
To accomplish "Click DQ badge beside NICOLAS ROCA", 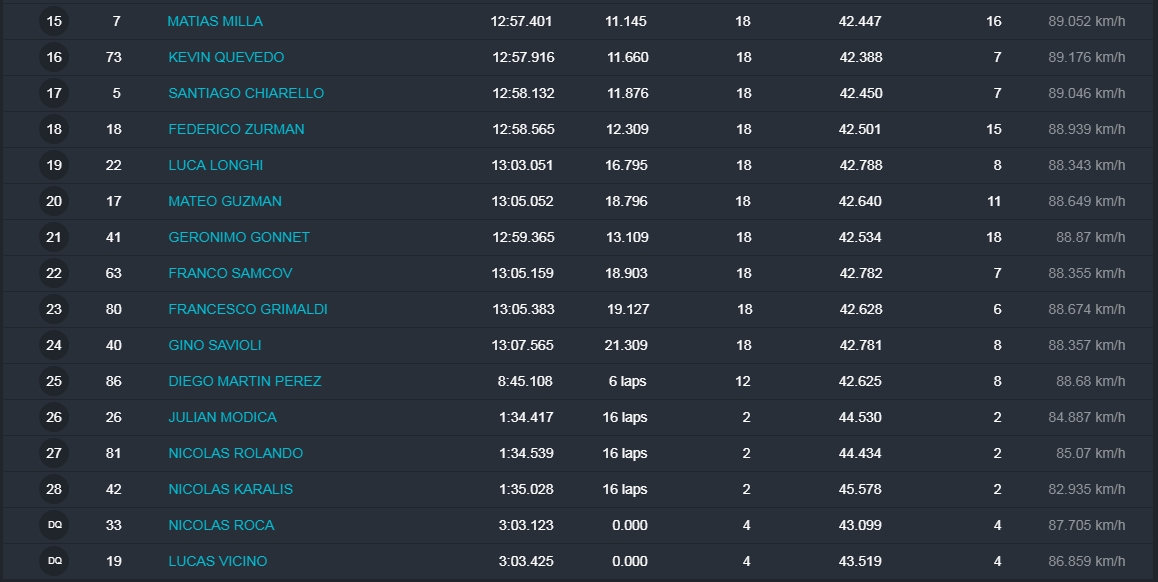I will pos(54,525).
